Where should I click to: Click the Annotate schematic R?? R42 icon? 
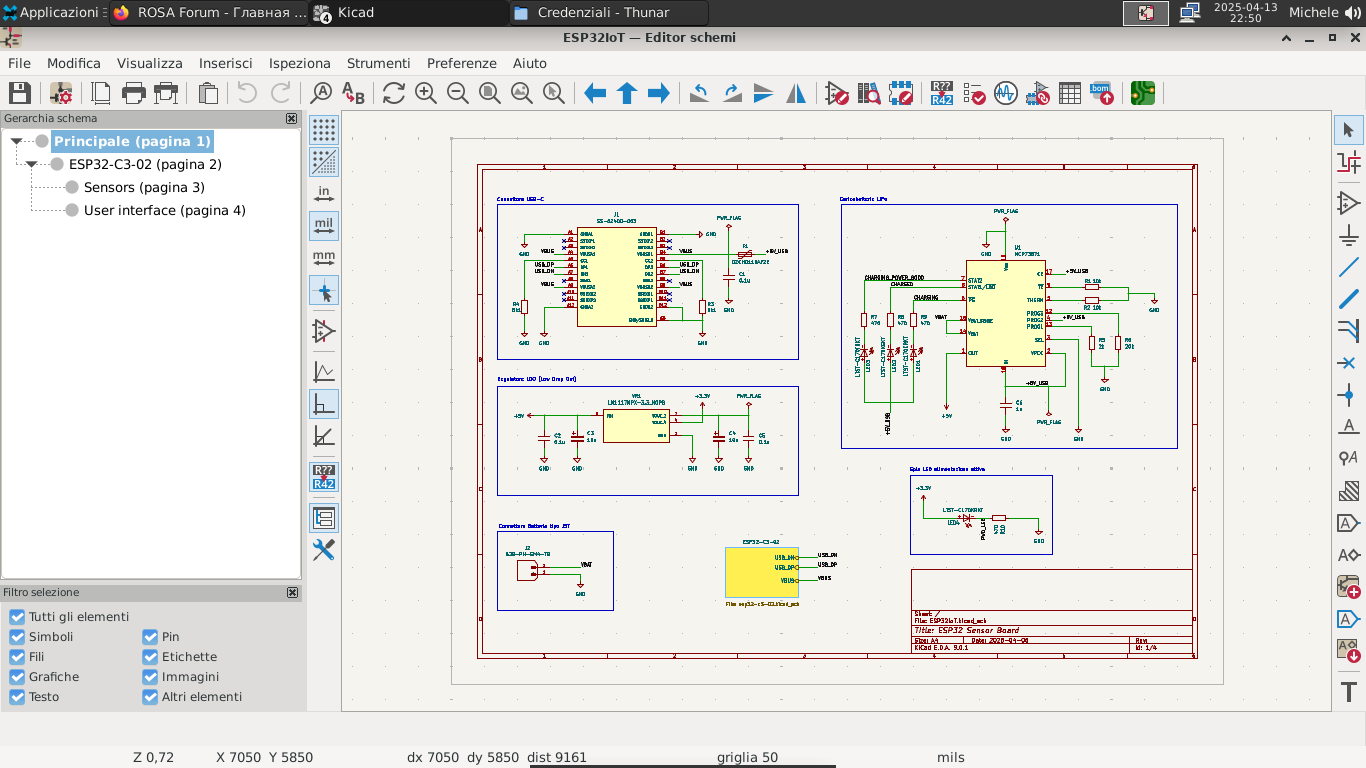[x=941, y=93]
